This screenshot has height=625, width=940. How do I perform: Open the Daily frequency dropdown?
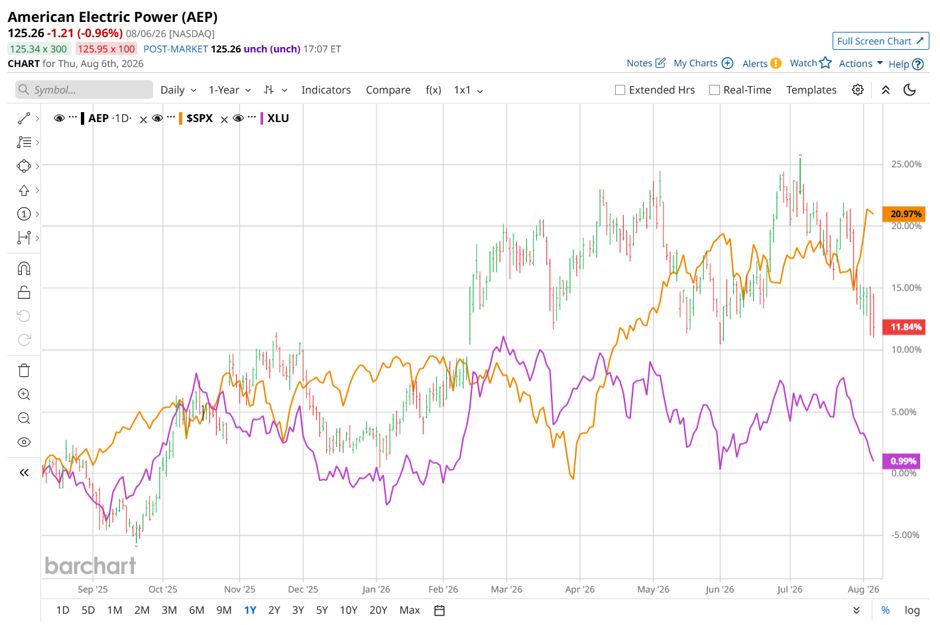click(179, 90)
